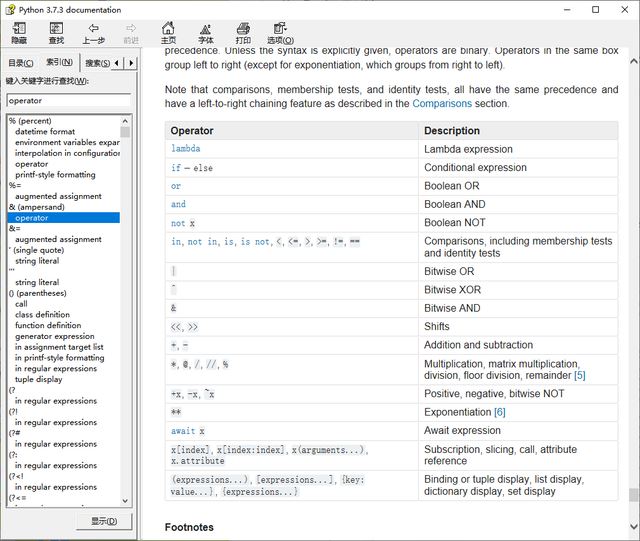Click the content pane scroll-up arrow

(633, 61)
